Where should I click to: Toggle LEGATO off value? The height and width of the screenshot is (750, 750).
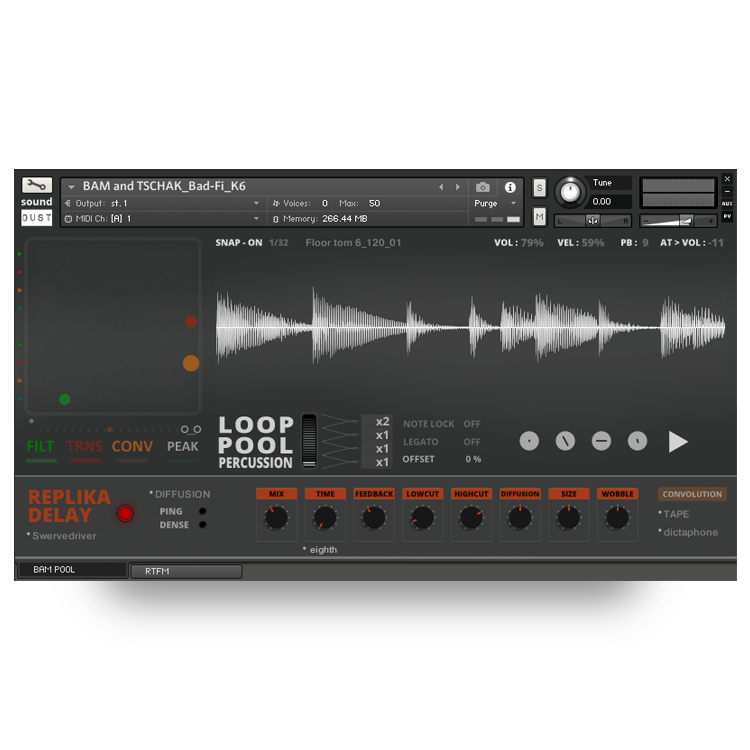[472, 442]
